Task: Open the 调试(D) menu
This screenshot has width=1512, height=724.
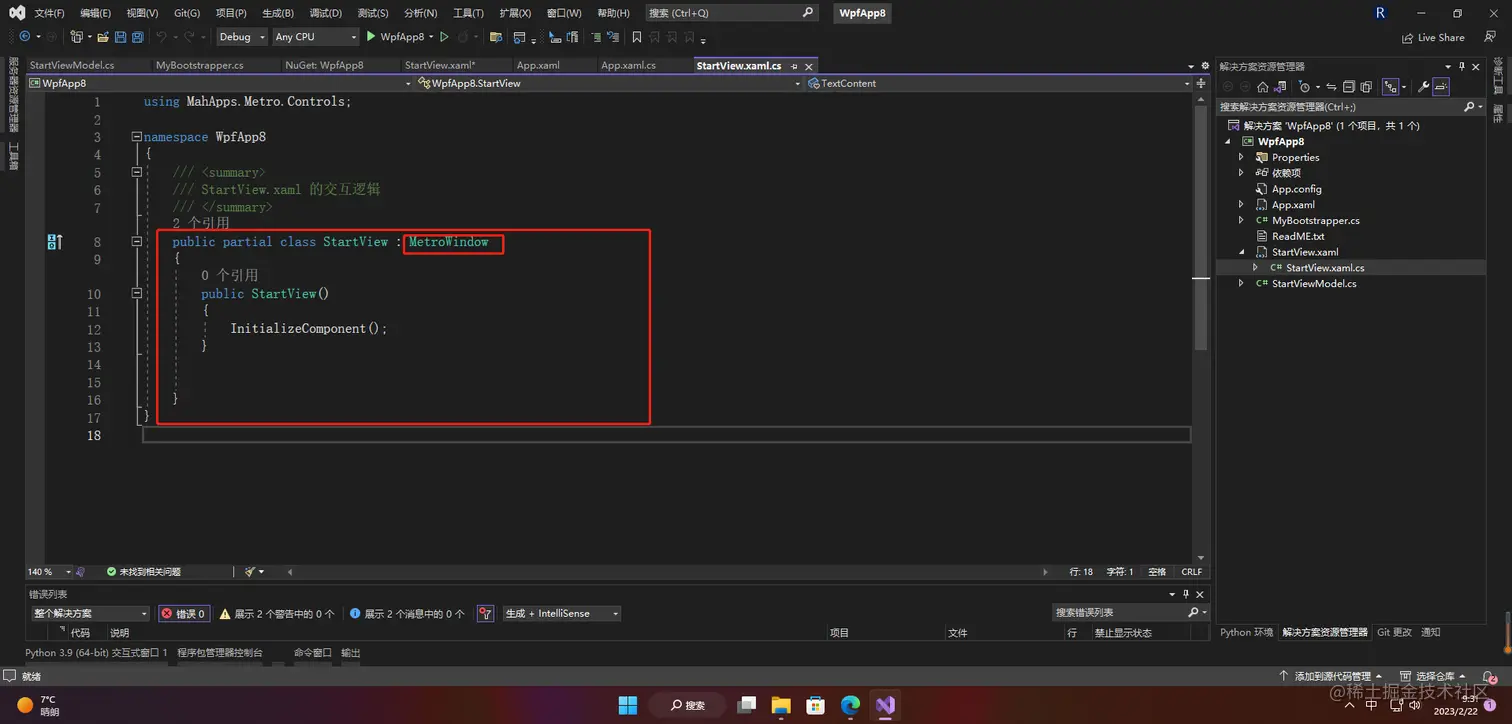Action: pyautogui.click(x=325, y=13)
